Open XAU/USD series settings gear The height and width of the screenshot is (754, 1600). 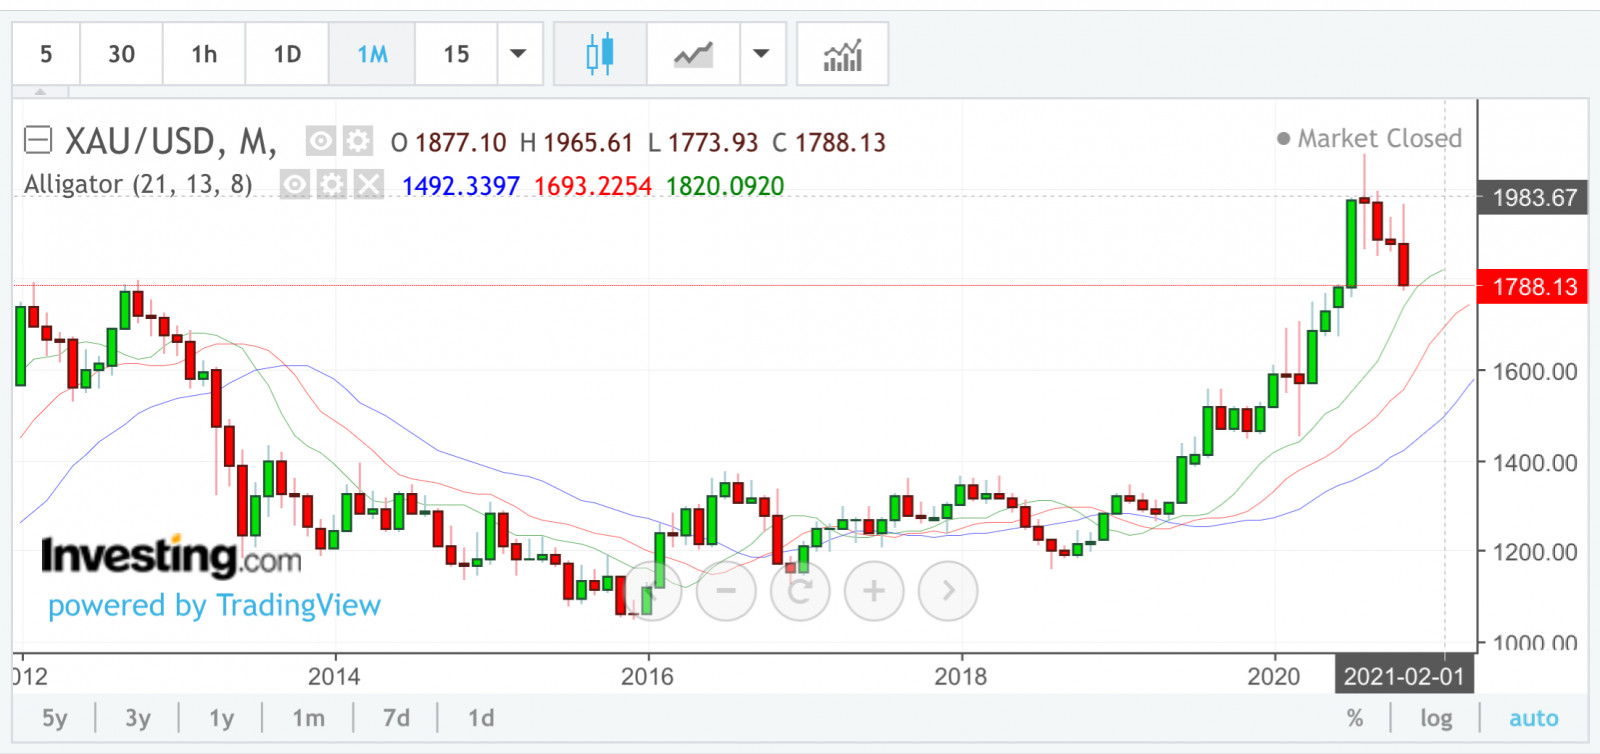coord(357,142)
